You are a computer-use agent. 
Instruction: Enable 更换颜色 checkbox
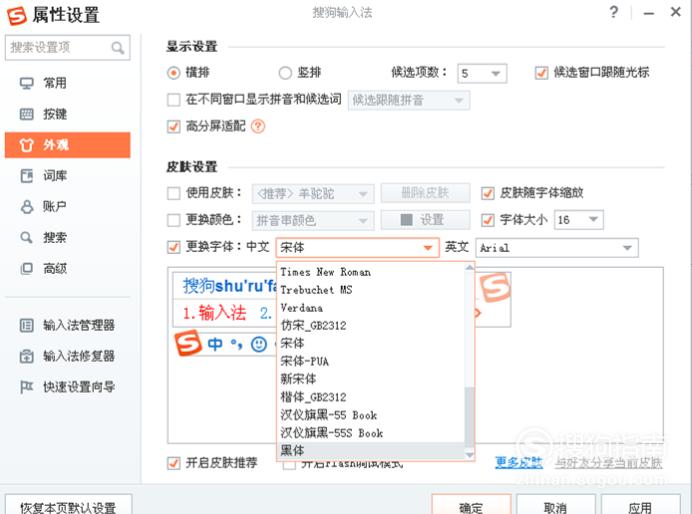tap(174, 220)
